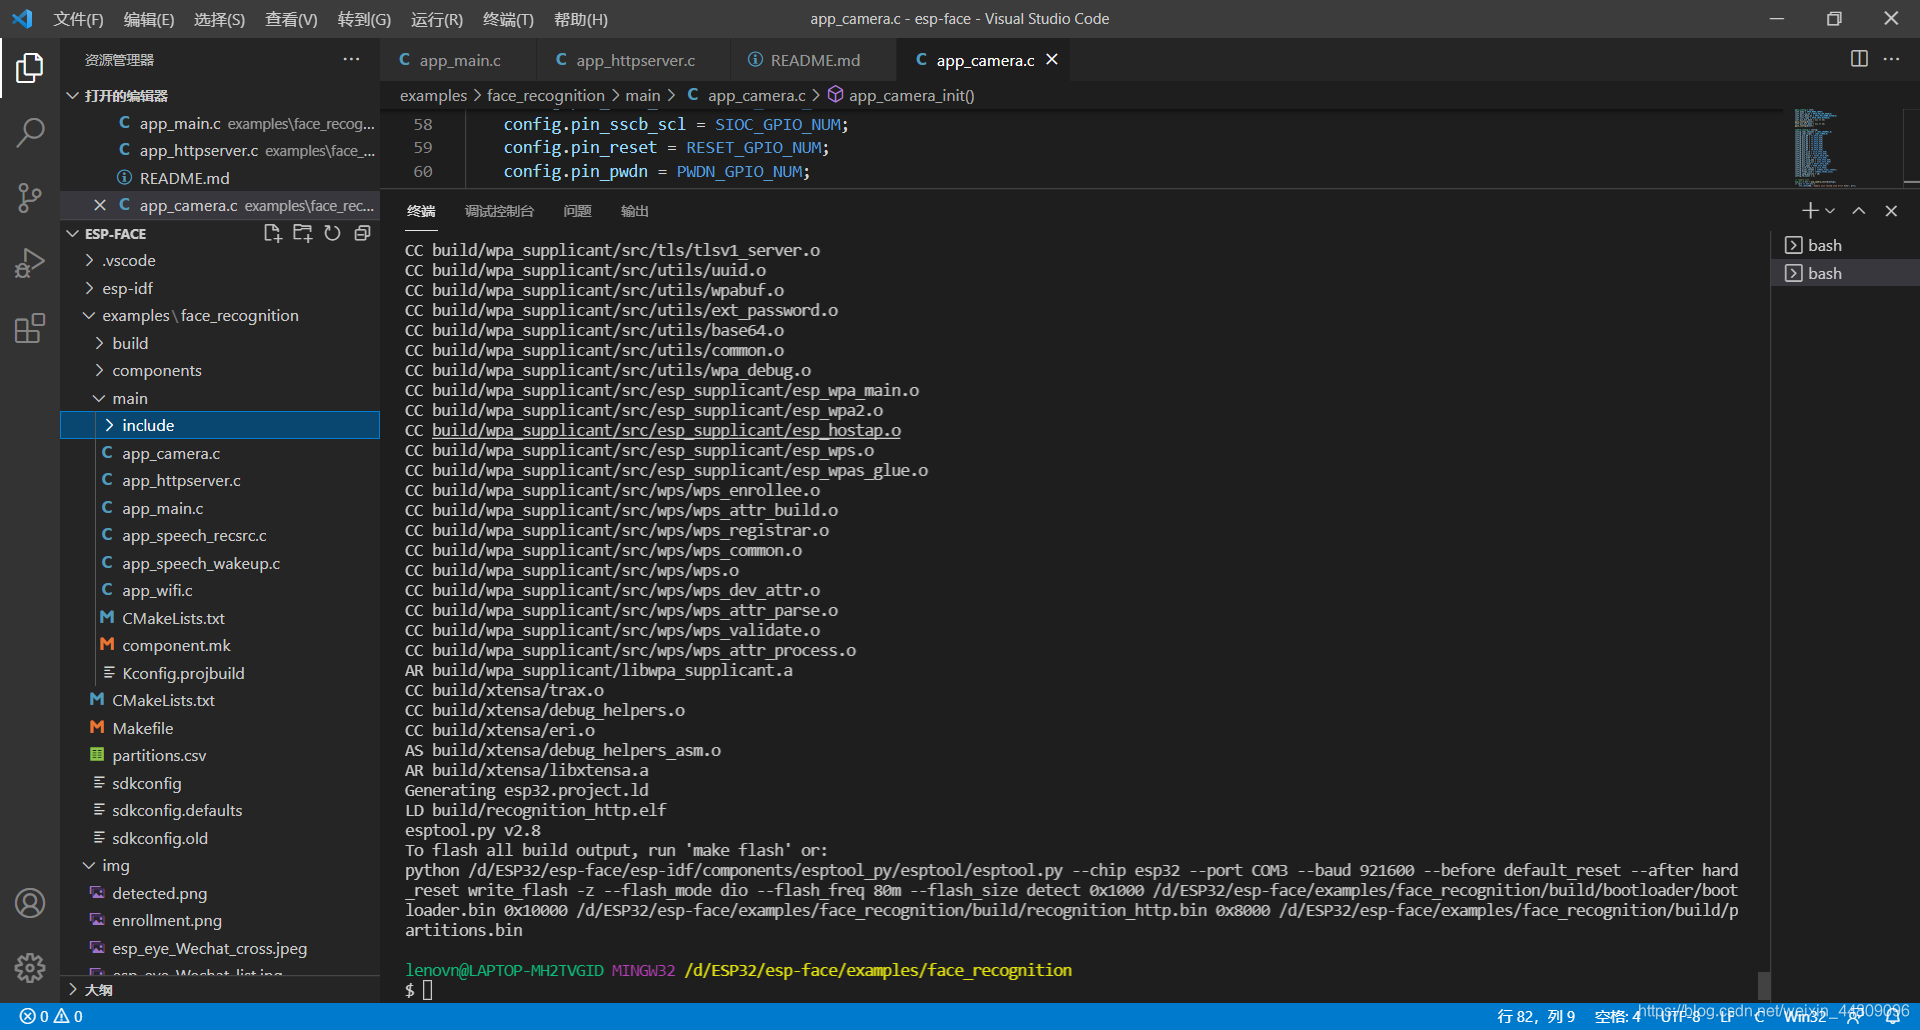Click the terminal prompt input cursor
This screenshot has height=1030, width=1920.
click(x=427, y=990)
